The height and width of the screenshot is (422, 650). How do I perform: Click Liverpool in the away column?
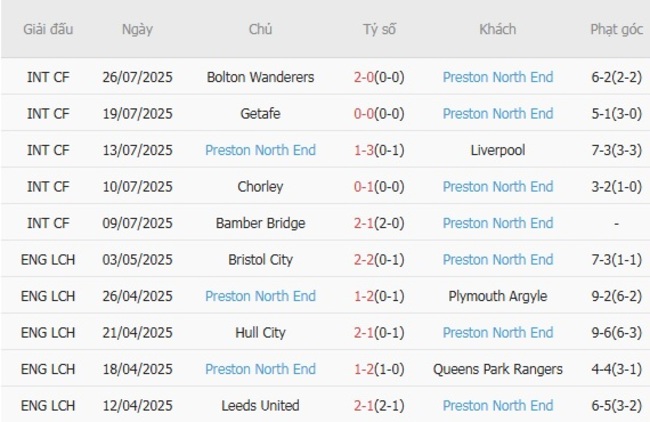[497, 150]
